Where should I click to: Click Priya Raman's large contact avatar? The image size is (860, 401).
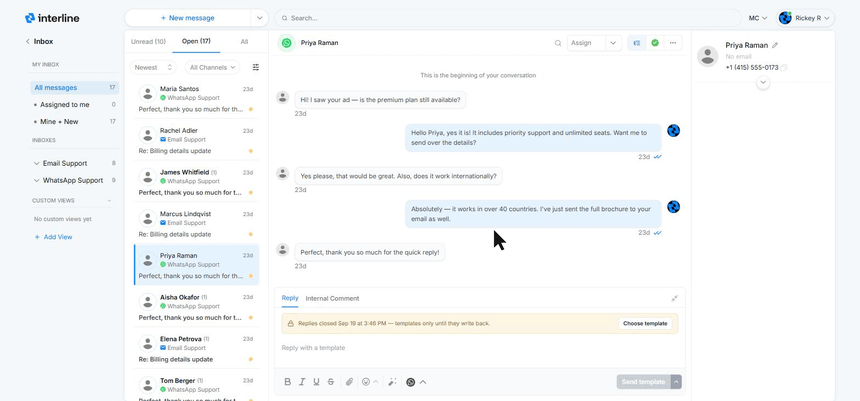708,56
